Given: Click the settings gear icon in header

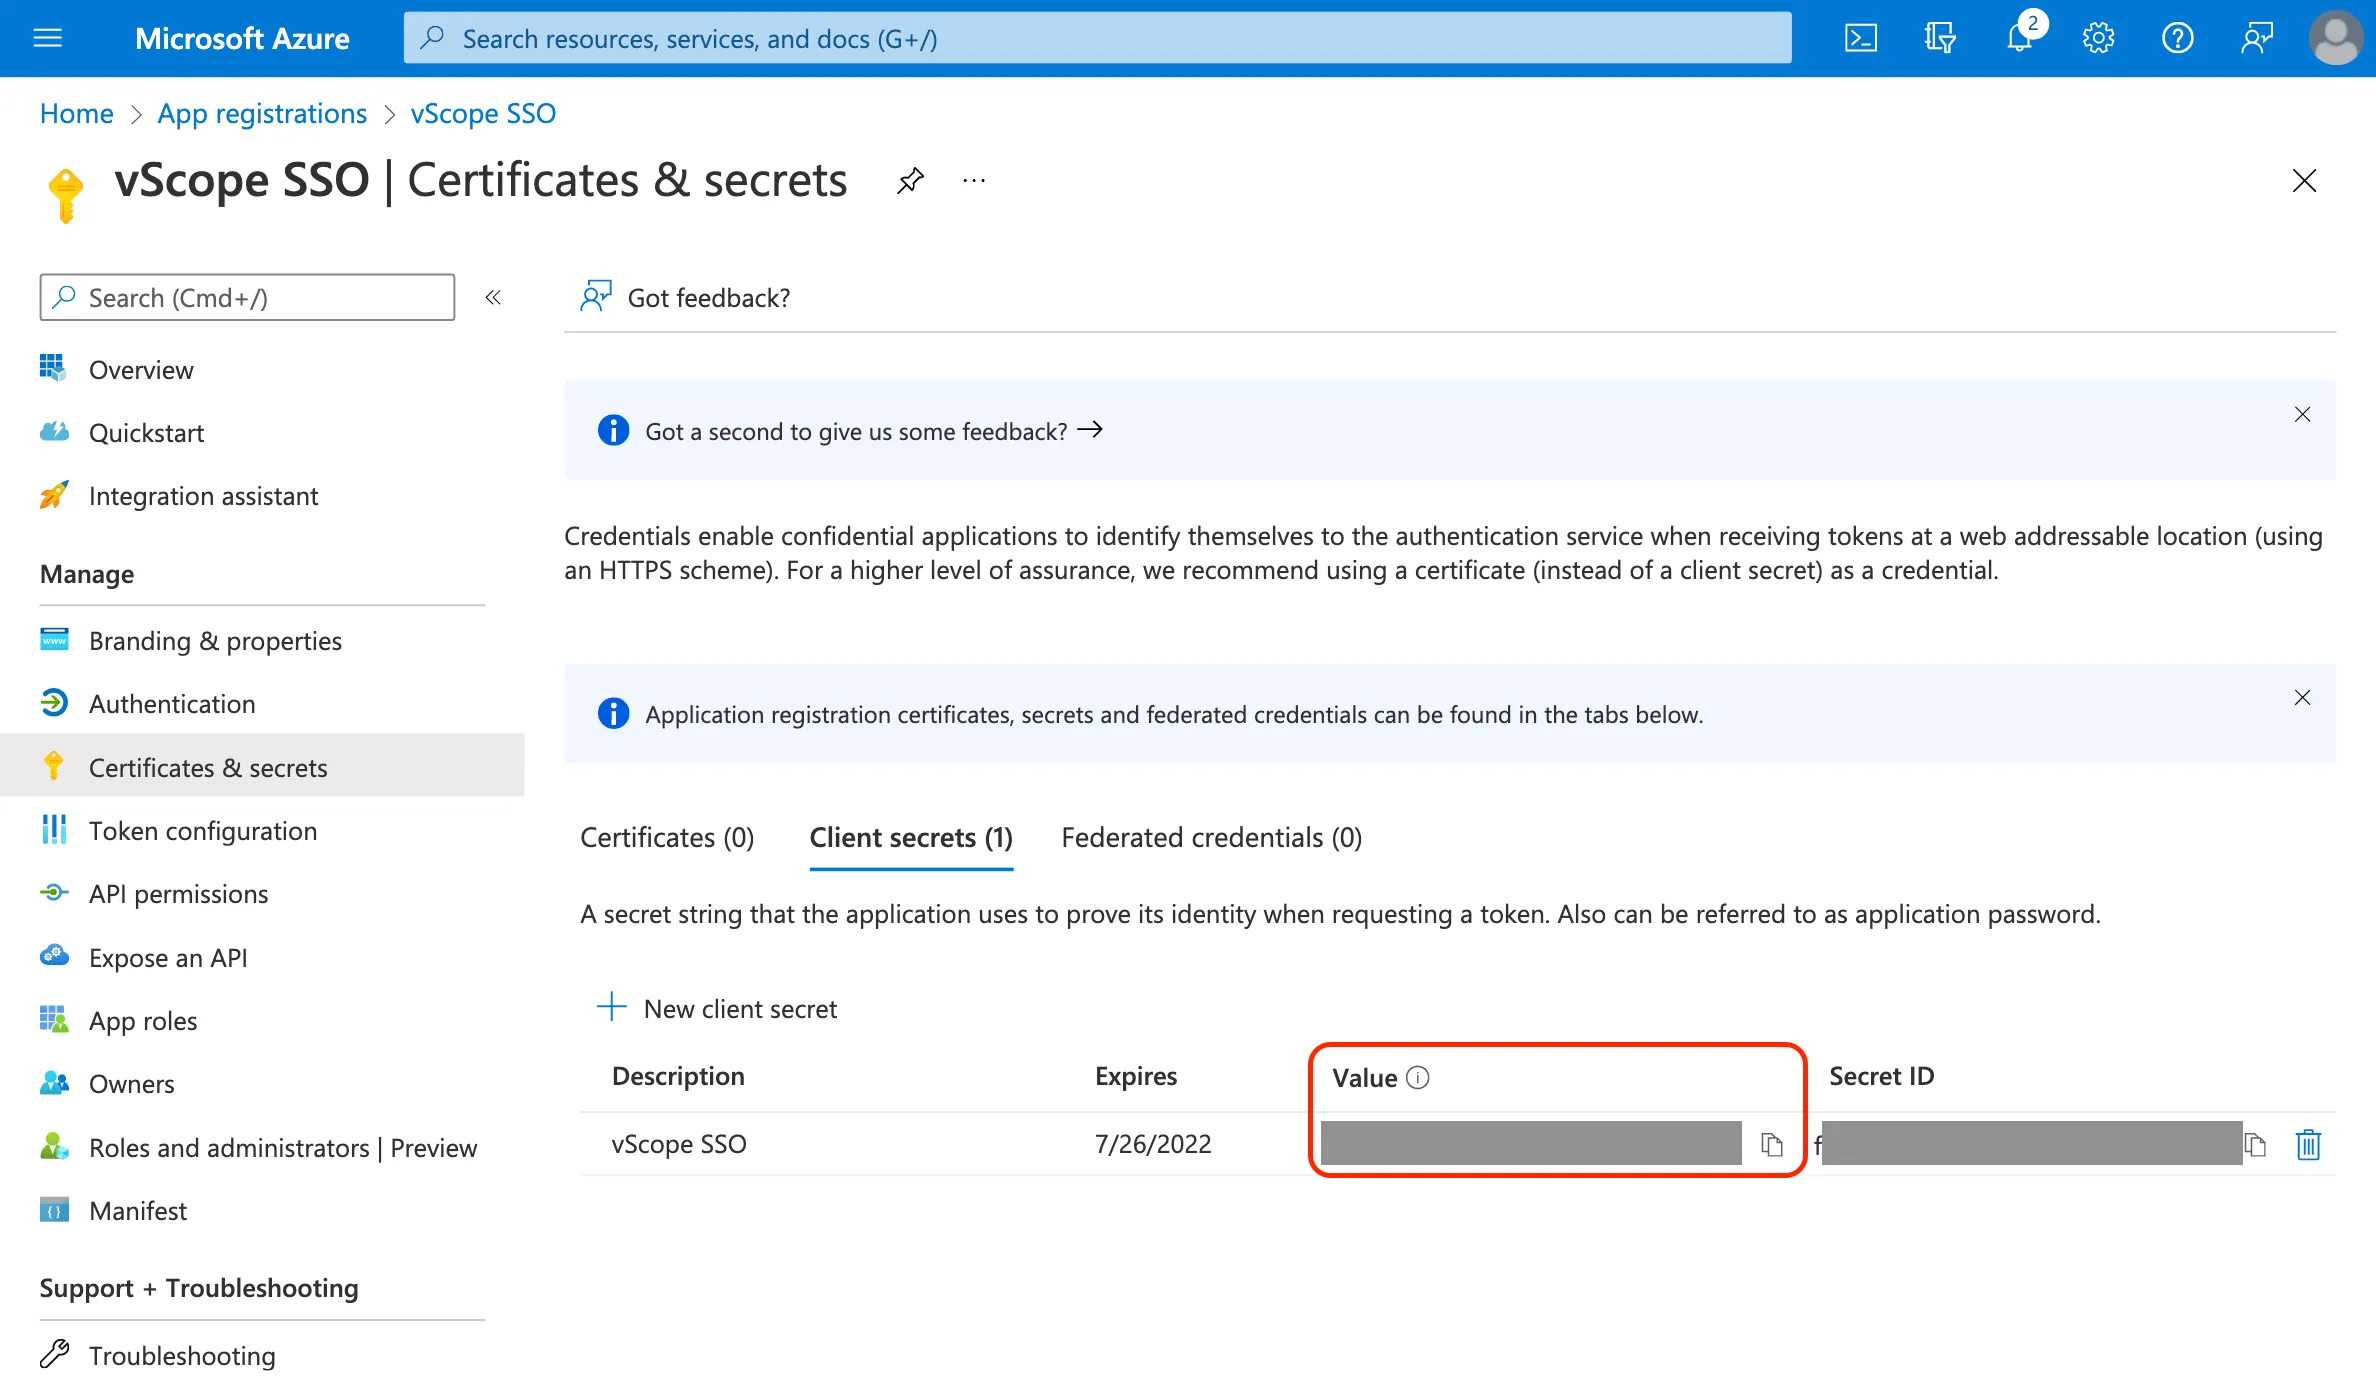Looking at the screenshot, I should point(2098,36).
